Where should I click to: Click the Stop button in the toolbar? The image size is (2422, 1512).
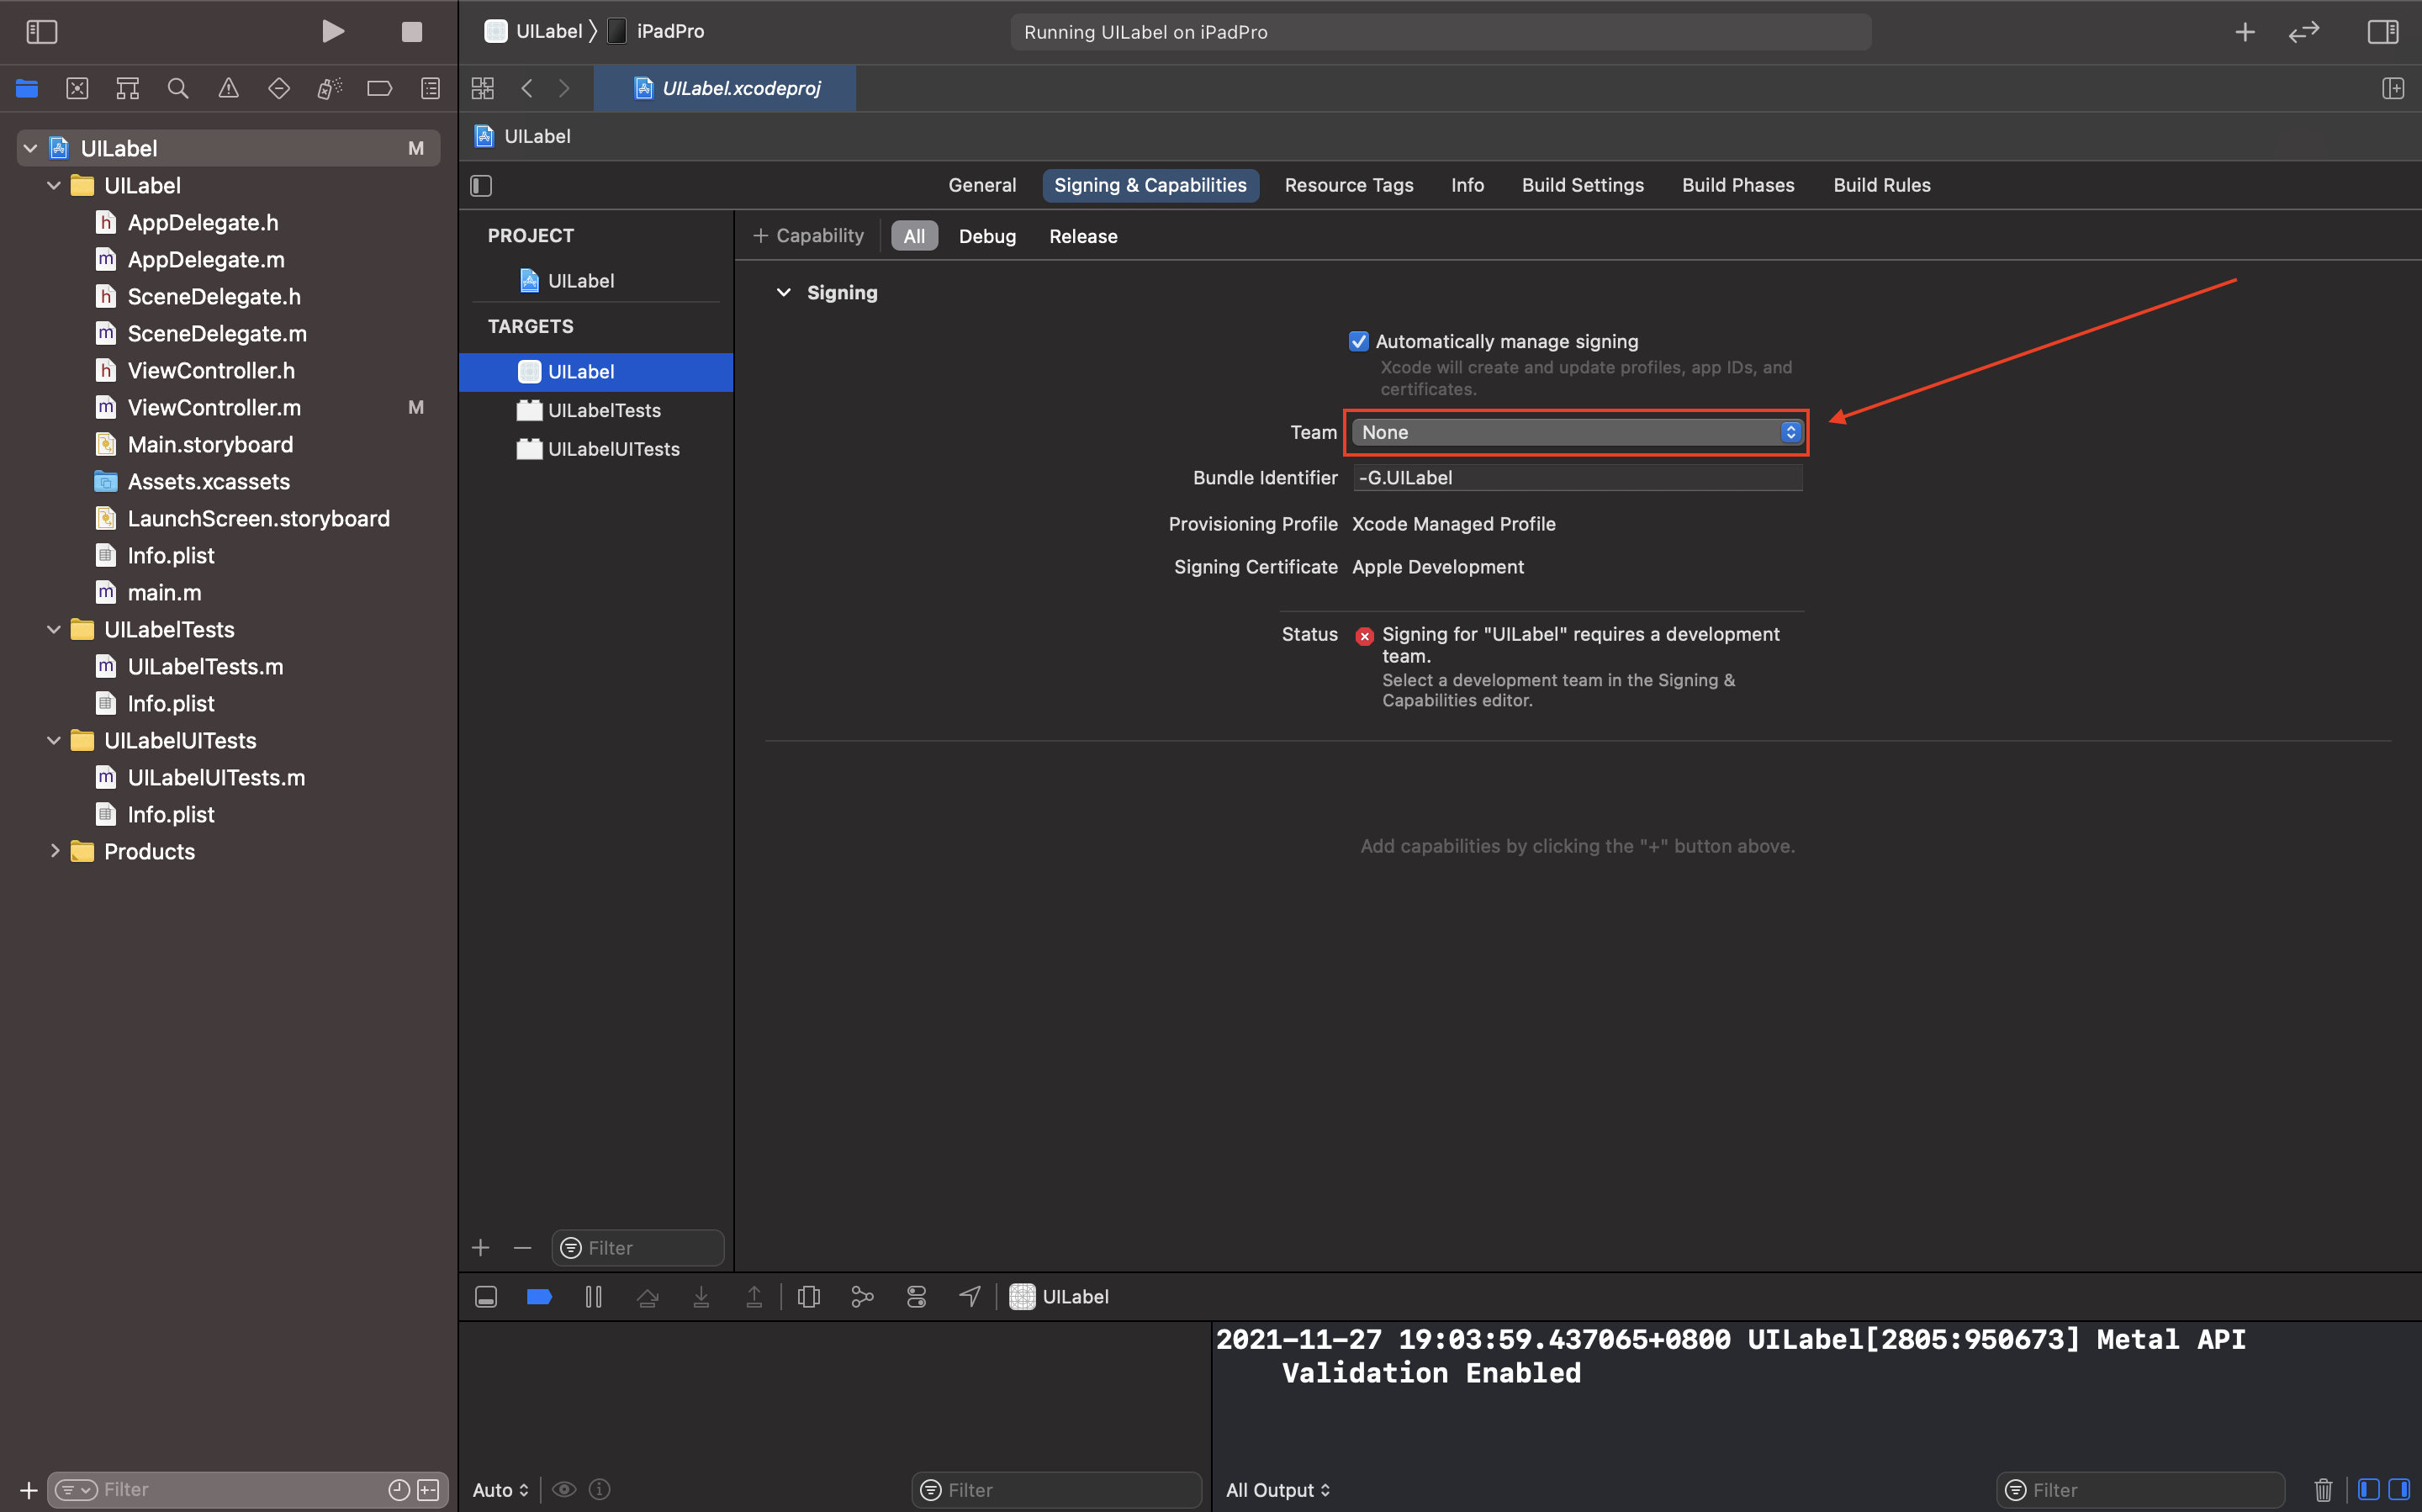411,32
